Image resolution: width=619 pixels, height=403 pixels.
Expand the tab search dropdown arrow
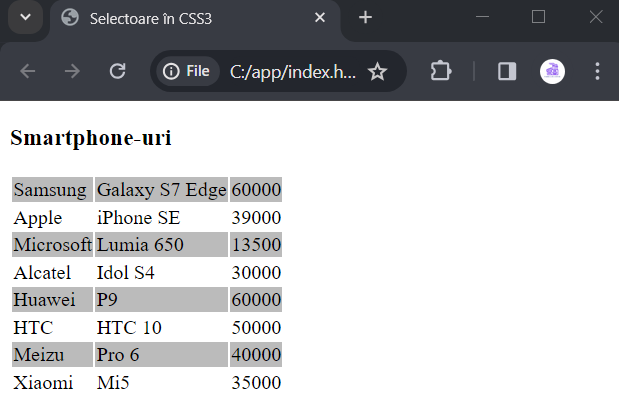click(26, 17)
